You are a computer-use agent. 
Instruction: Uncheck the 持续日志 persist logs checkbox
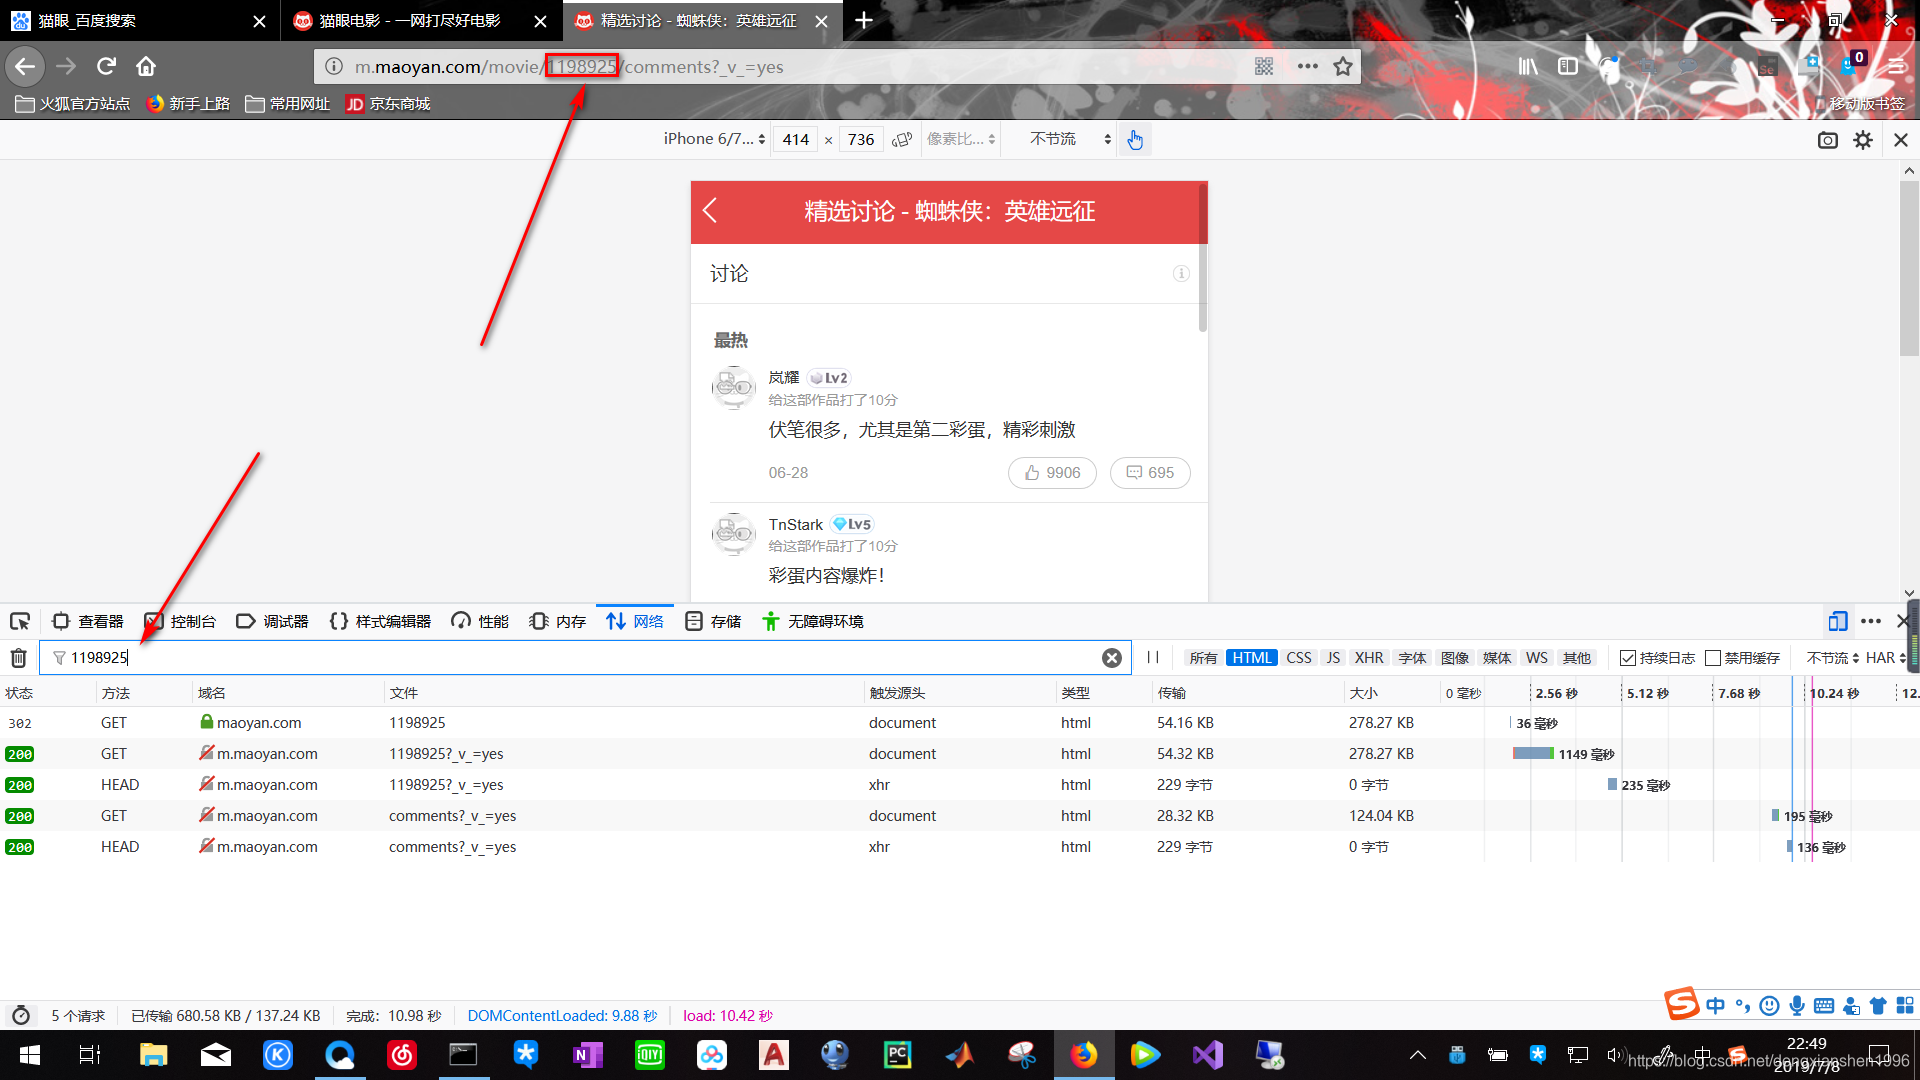(x=1628, y=658)
